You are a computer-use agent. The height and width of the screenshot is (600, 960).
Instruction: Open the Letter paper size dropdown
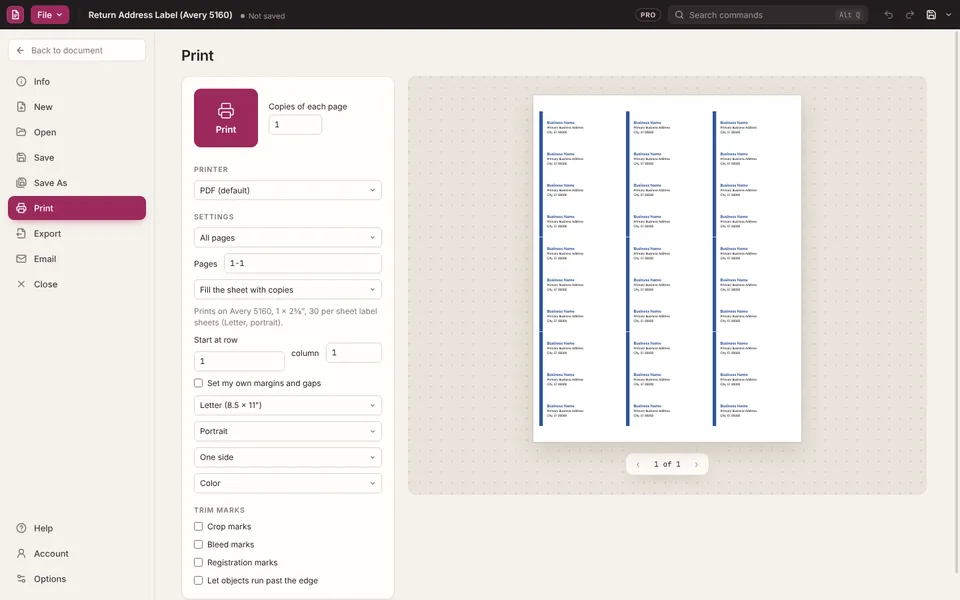pyautogui.click(x=288, y=405)
